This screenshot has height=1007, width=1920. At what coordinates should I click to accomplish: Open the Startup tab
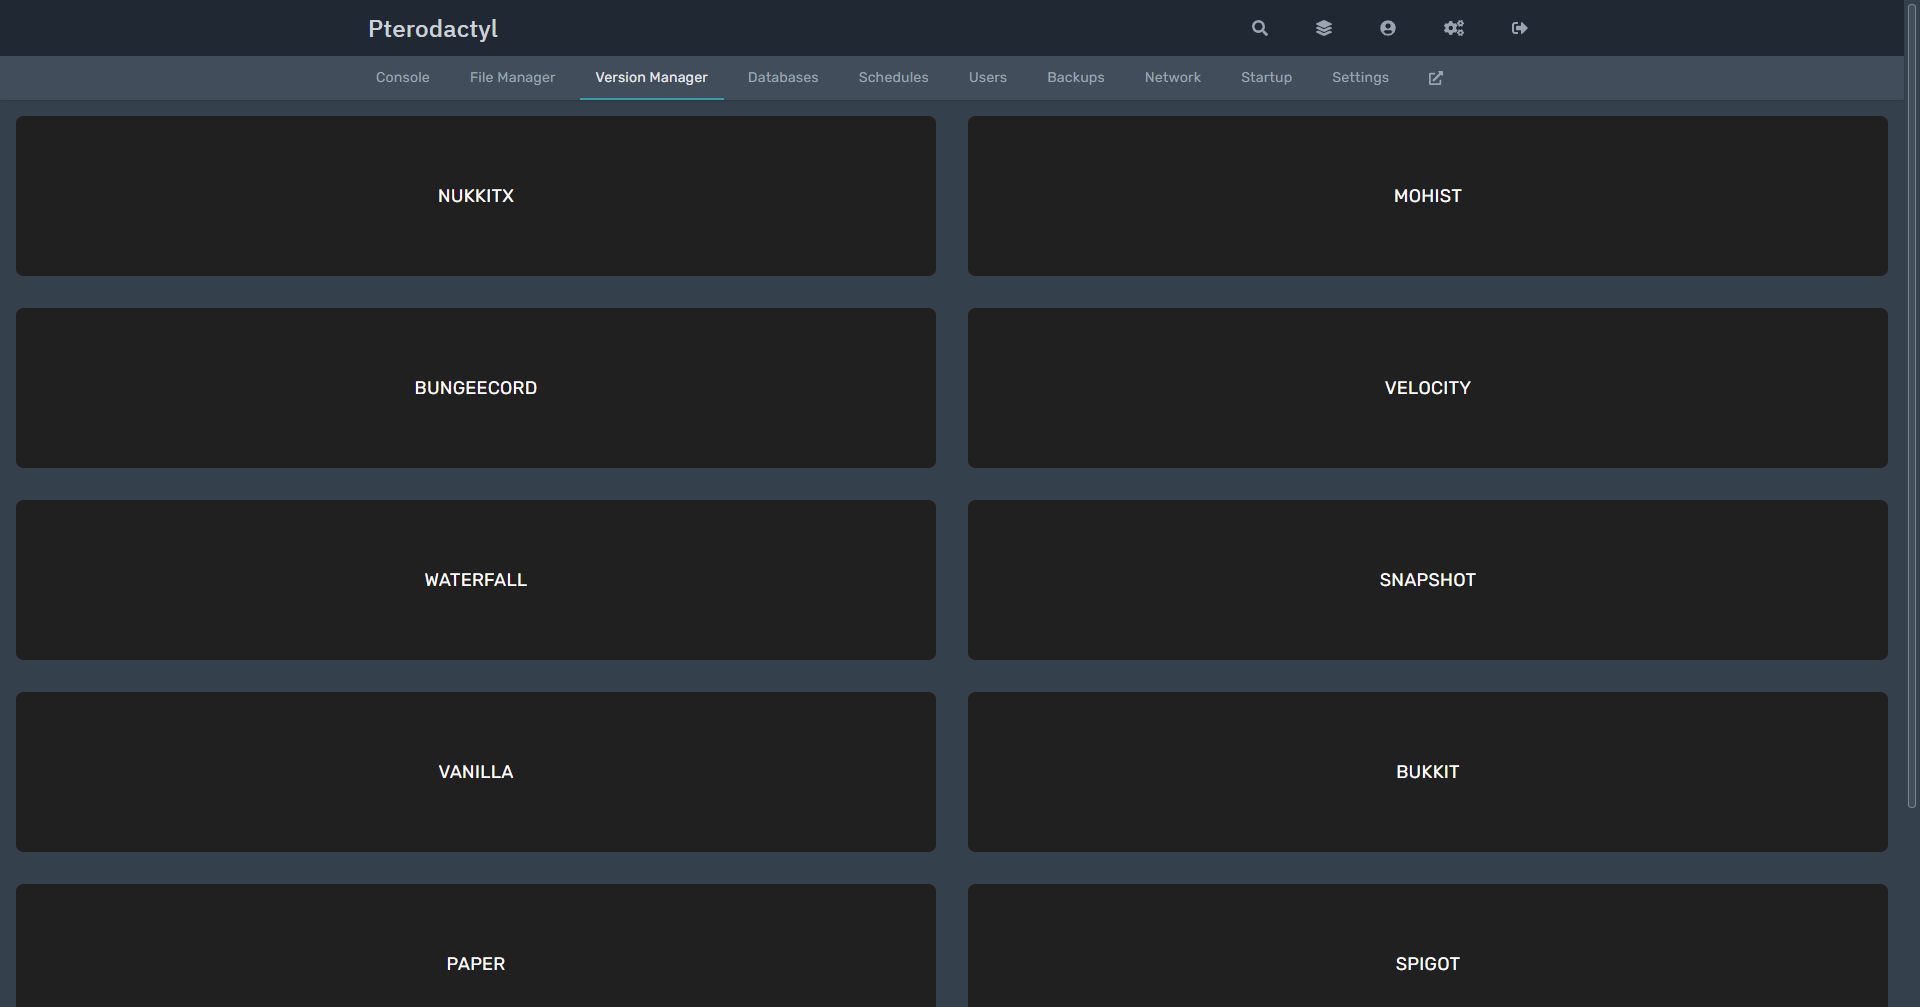tap(1266, 78)
